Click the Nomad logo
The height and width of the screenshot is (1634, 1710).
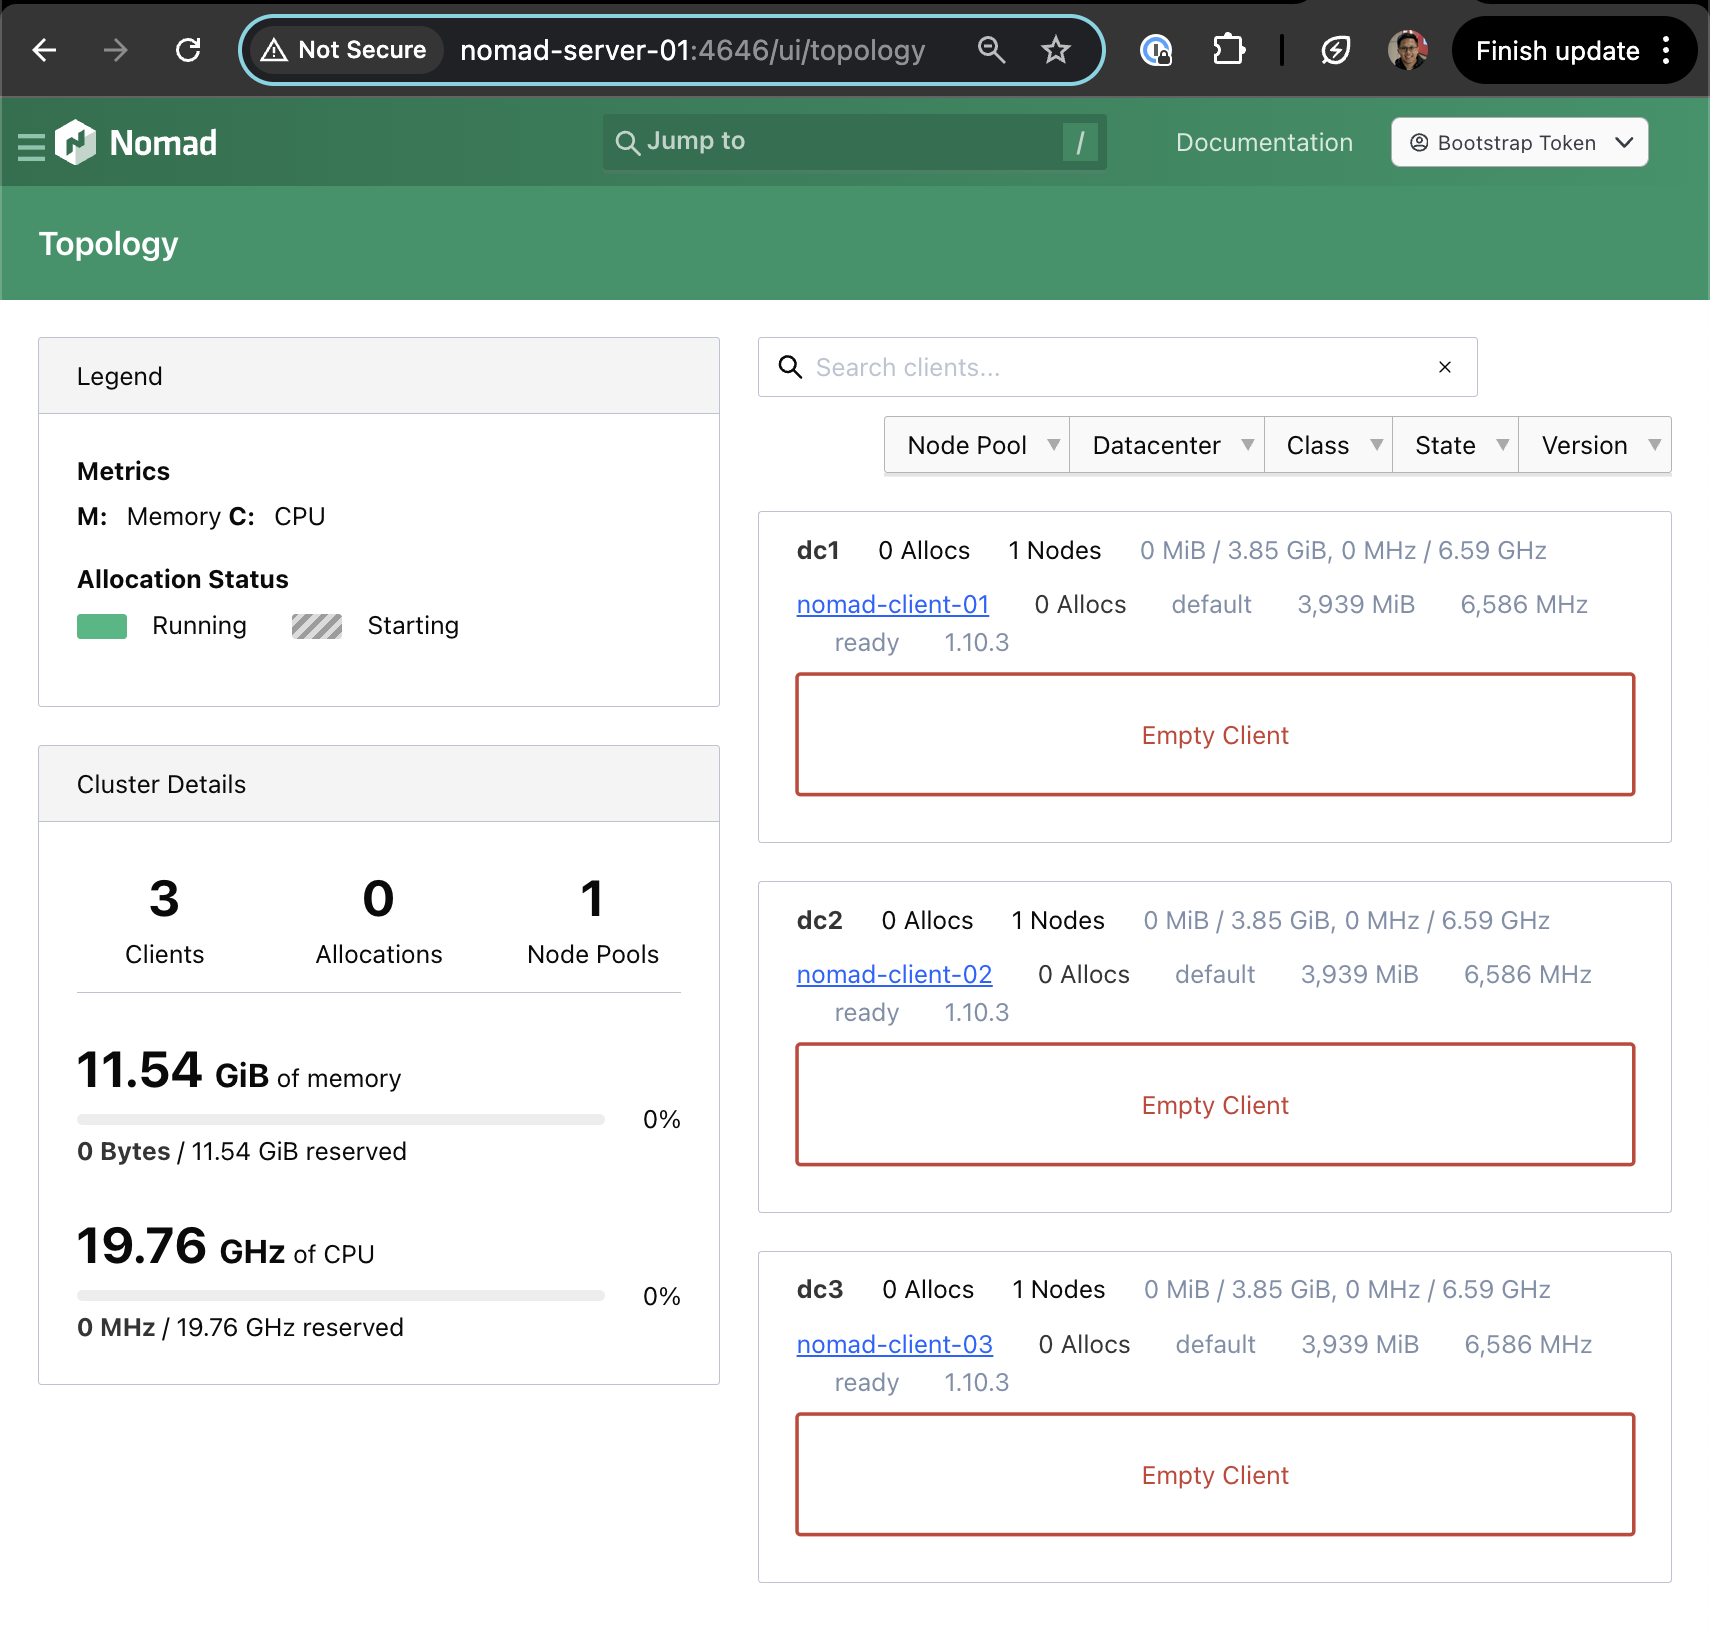click(77, 142)
